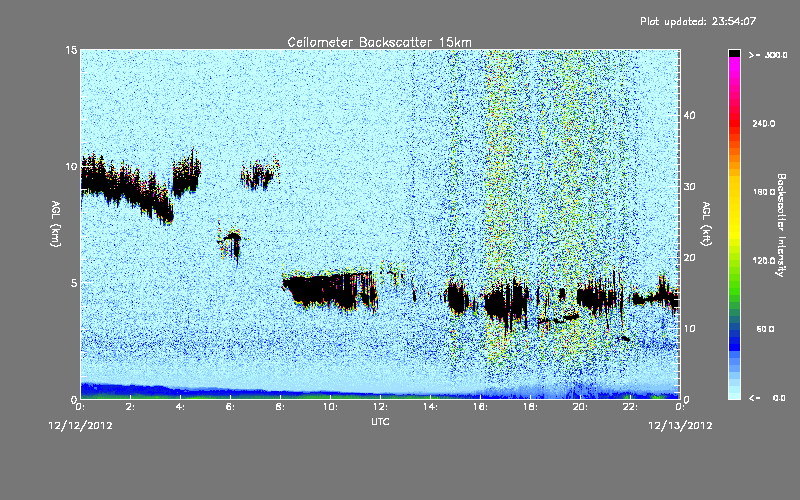This screenshot has width=800, height=500.
Task: Click the '6:' hour tick label
Action: pyautogui.click(x=230, y=407)
